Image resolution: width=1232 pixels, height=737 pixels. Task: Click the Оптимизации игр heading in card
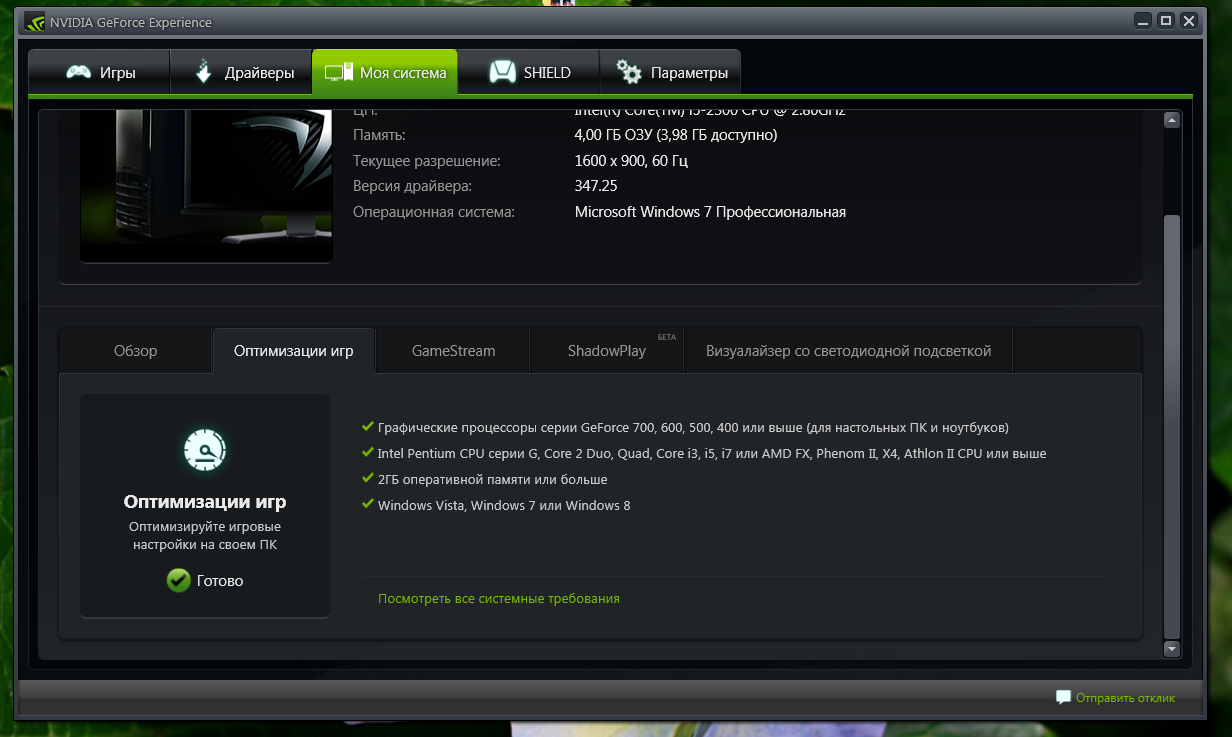pos(205,502)
